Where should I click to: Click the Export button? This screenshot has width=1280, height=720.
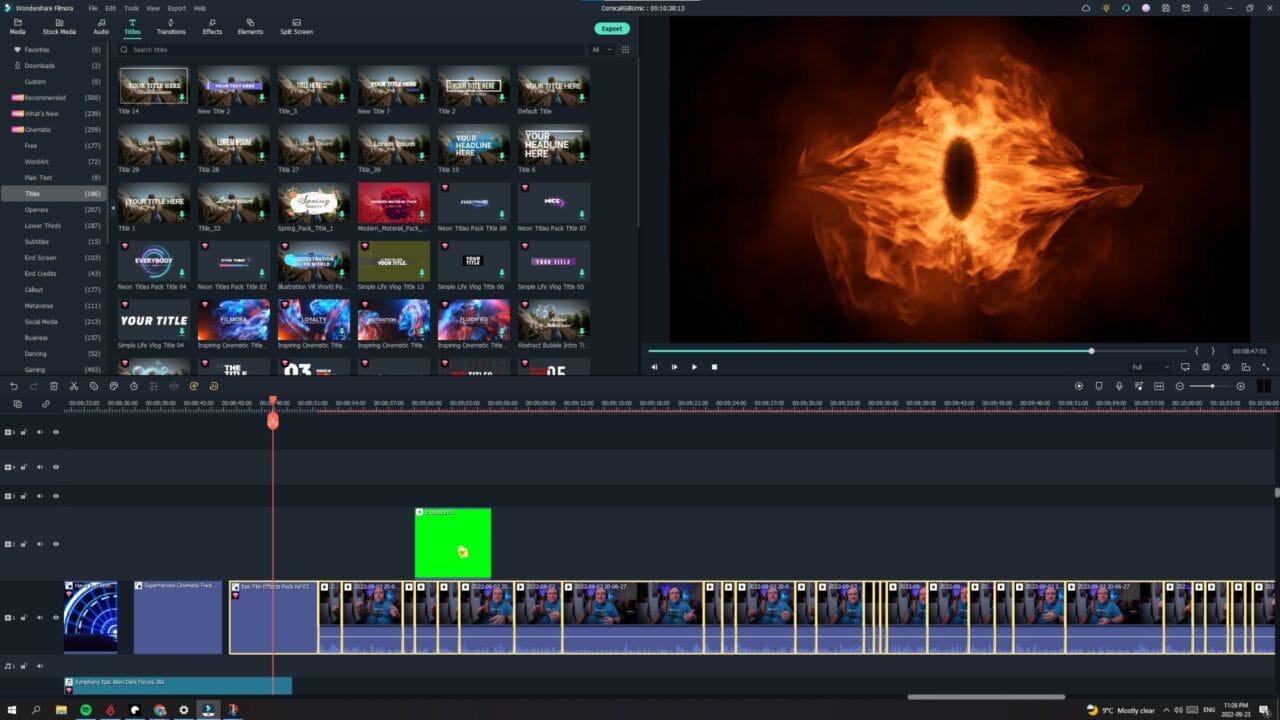click(611, 29)
